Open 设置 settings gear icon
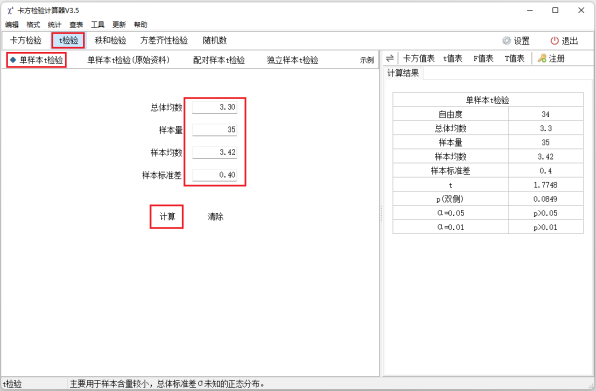 [506, 41]
